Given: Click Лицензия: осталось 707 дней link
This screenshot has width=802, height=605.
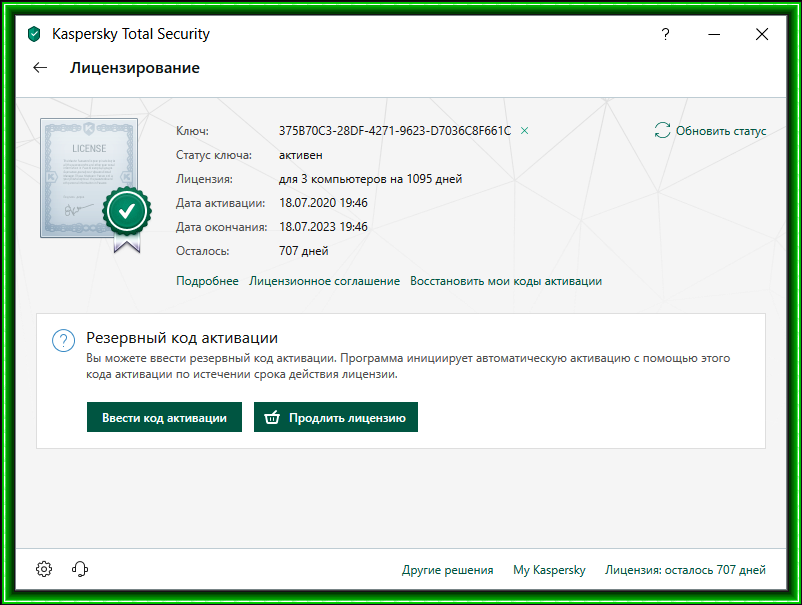Looking at the screenshot, I should [685, 570].
